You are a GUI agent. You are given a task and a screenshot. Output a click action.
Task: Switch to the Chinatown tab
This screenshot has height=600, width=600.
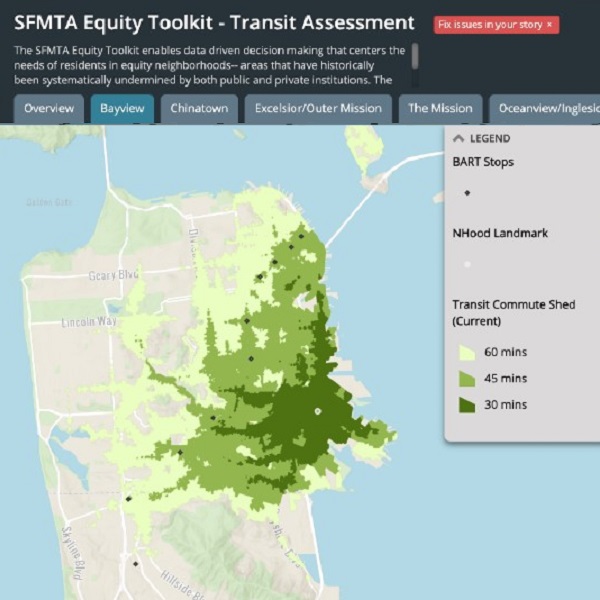[199, 108]
